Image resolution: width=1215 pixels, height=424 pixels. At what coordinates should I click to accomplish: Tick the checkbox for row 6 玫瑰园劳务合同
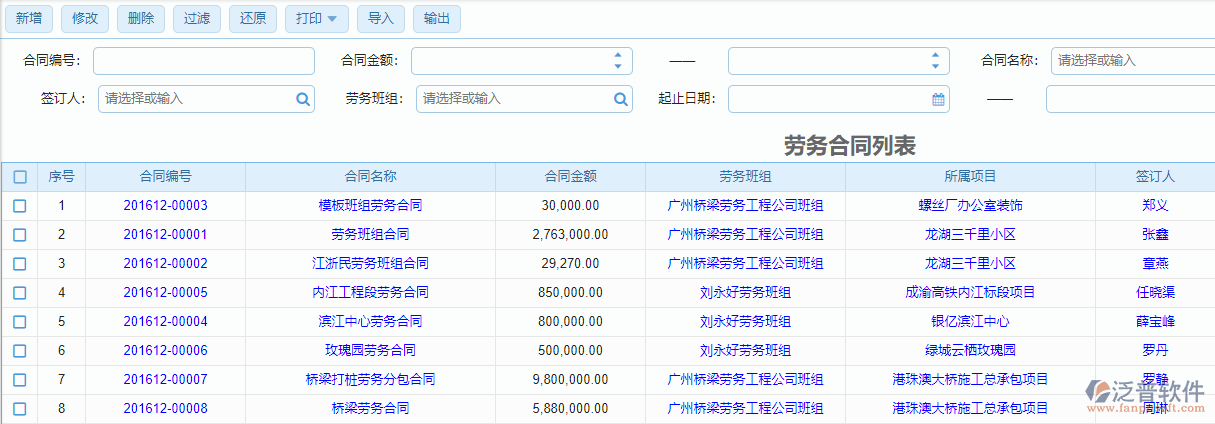point(20,351)
